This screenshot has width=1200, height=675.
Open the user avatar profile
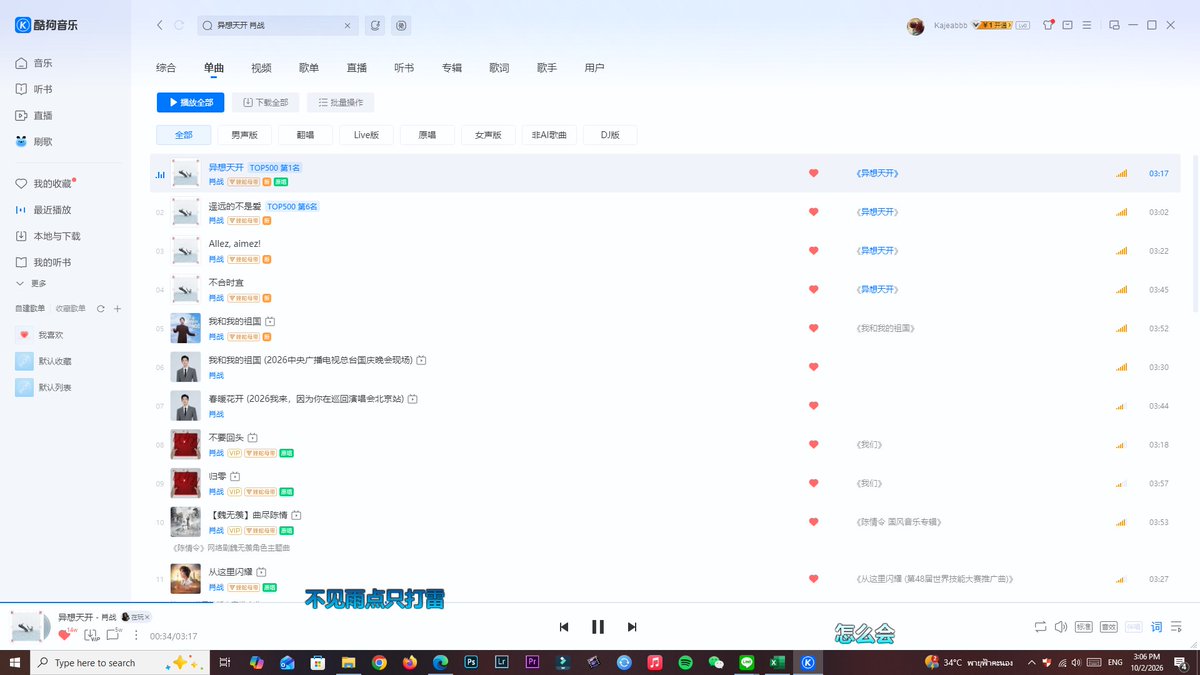pyautogui.click(x=915, y=26)
